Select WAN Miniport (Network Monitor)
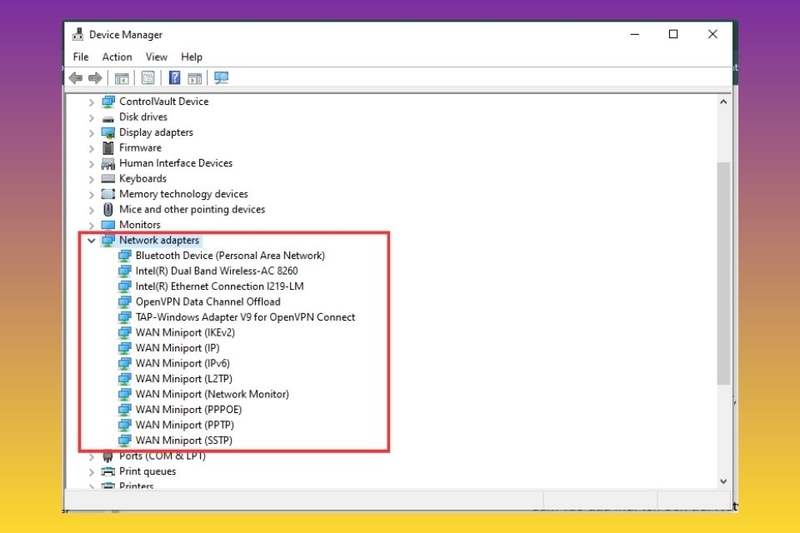Image resolution: width=800 pixels, height=533 pixels. pyautogui.click(x=212, y=394)
